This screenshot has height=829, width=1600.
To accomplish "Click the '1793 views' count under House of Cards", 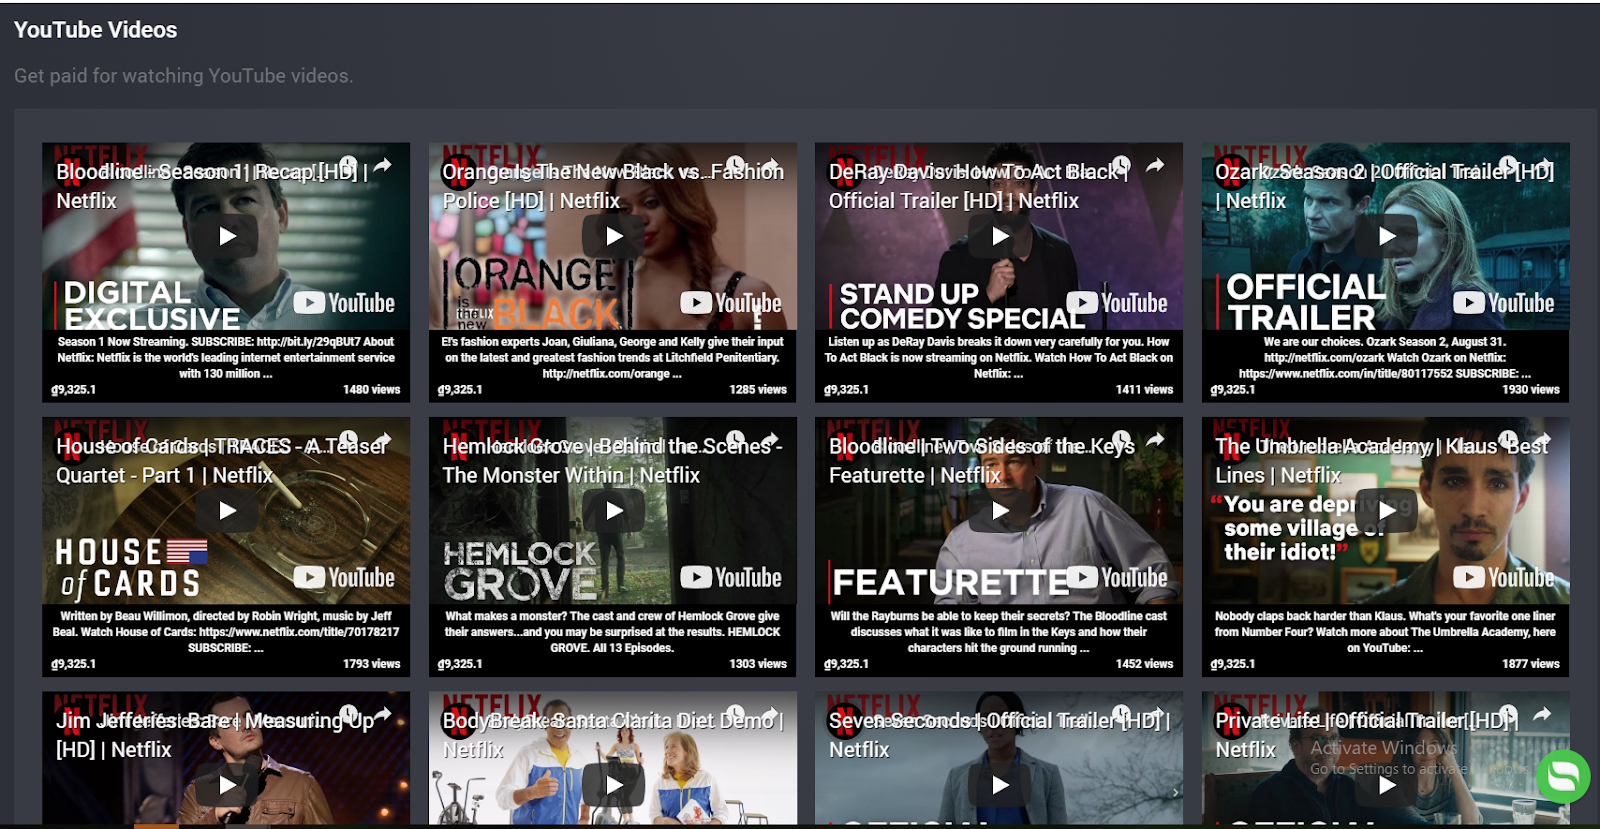I will [371, 664].
